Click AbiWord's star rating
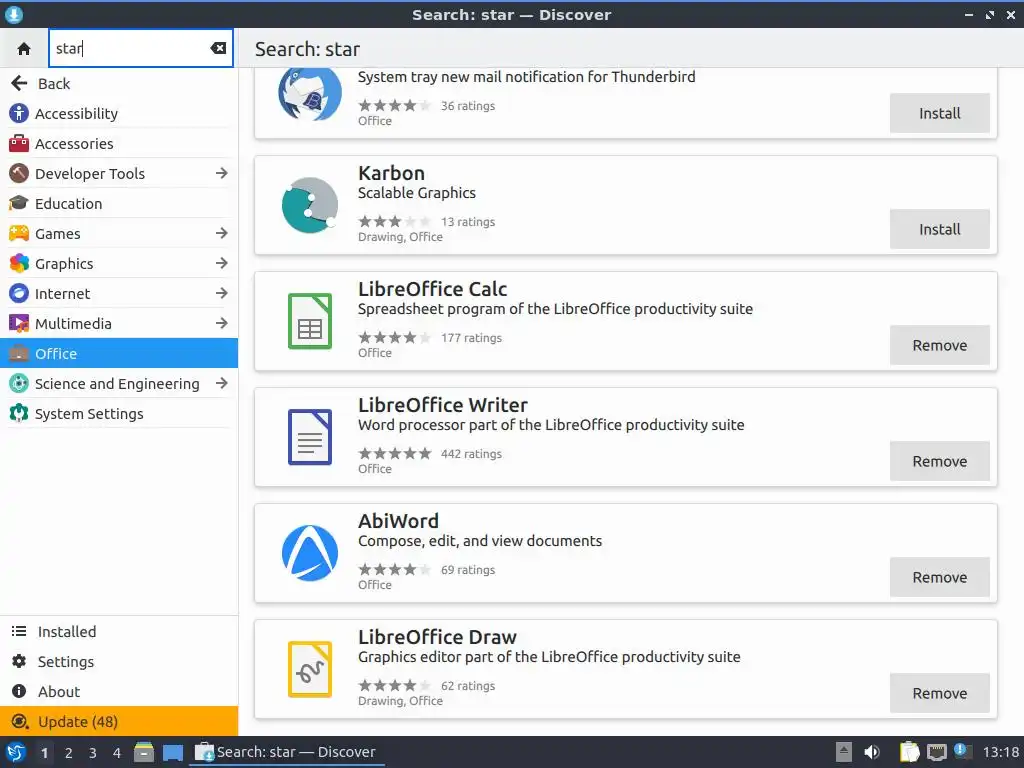The image size is (1024, 768). (394, 569)
